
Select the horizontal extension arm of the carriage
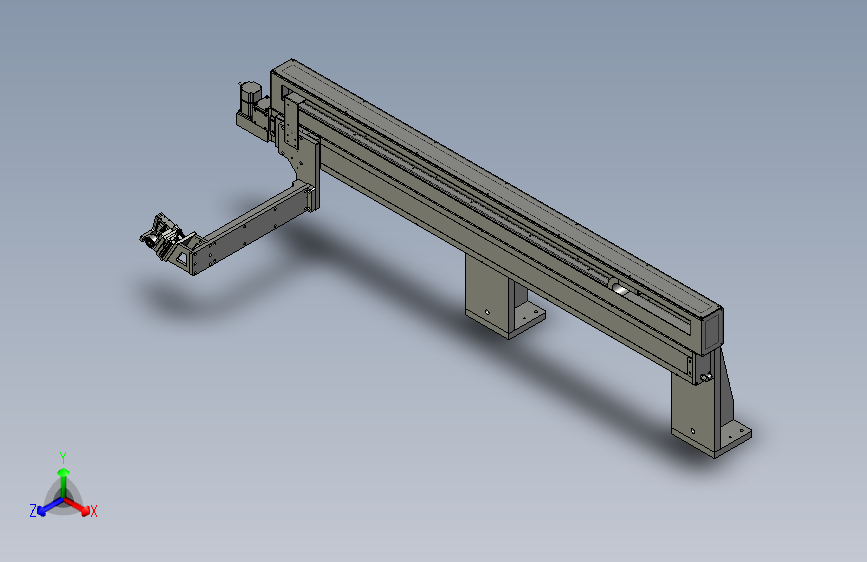pyautogui.click(x=252, y=228)
